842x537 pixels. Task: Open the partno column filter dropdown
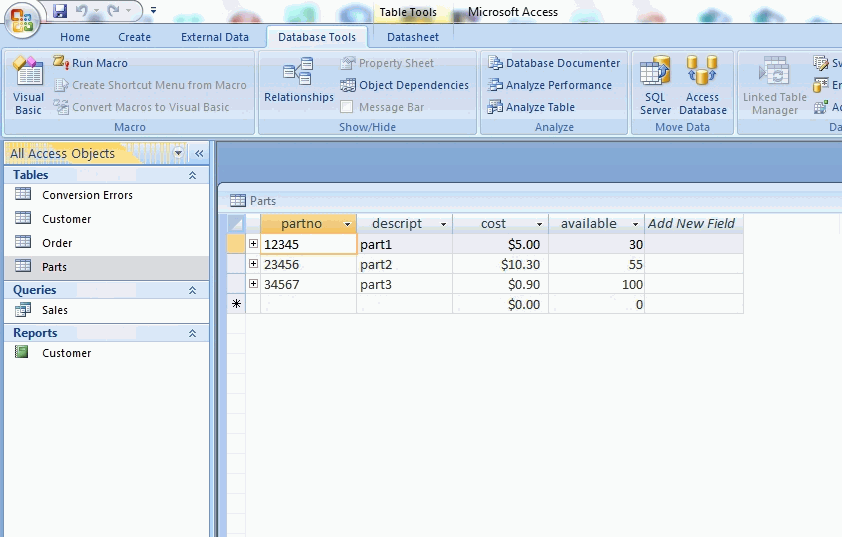tap(347, 224)
